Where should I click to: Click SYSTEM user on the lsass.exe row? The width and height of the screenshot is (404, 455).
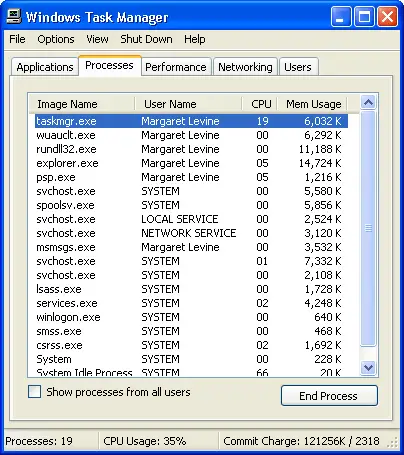point(160,289)
